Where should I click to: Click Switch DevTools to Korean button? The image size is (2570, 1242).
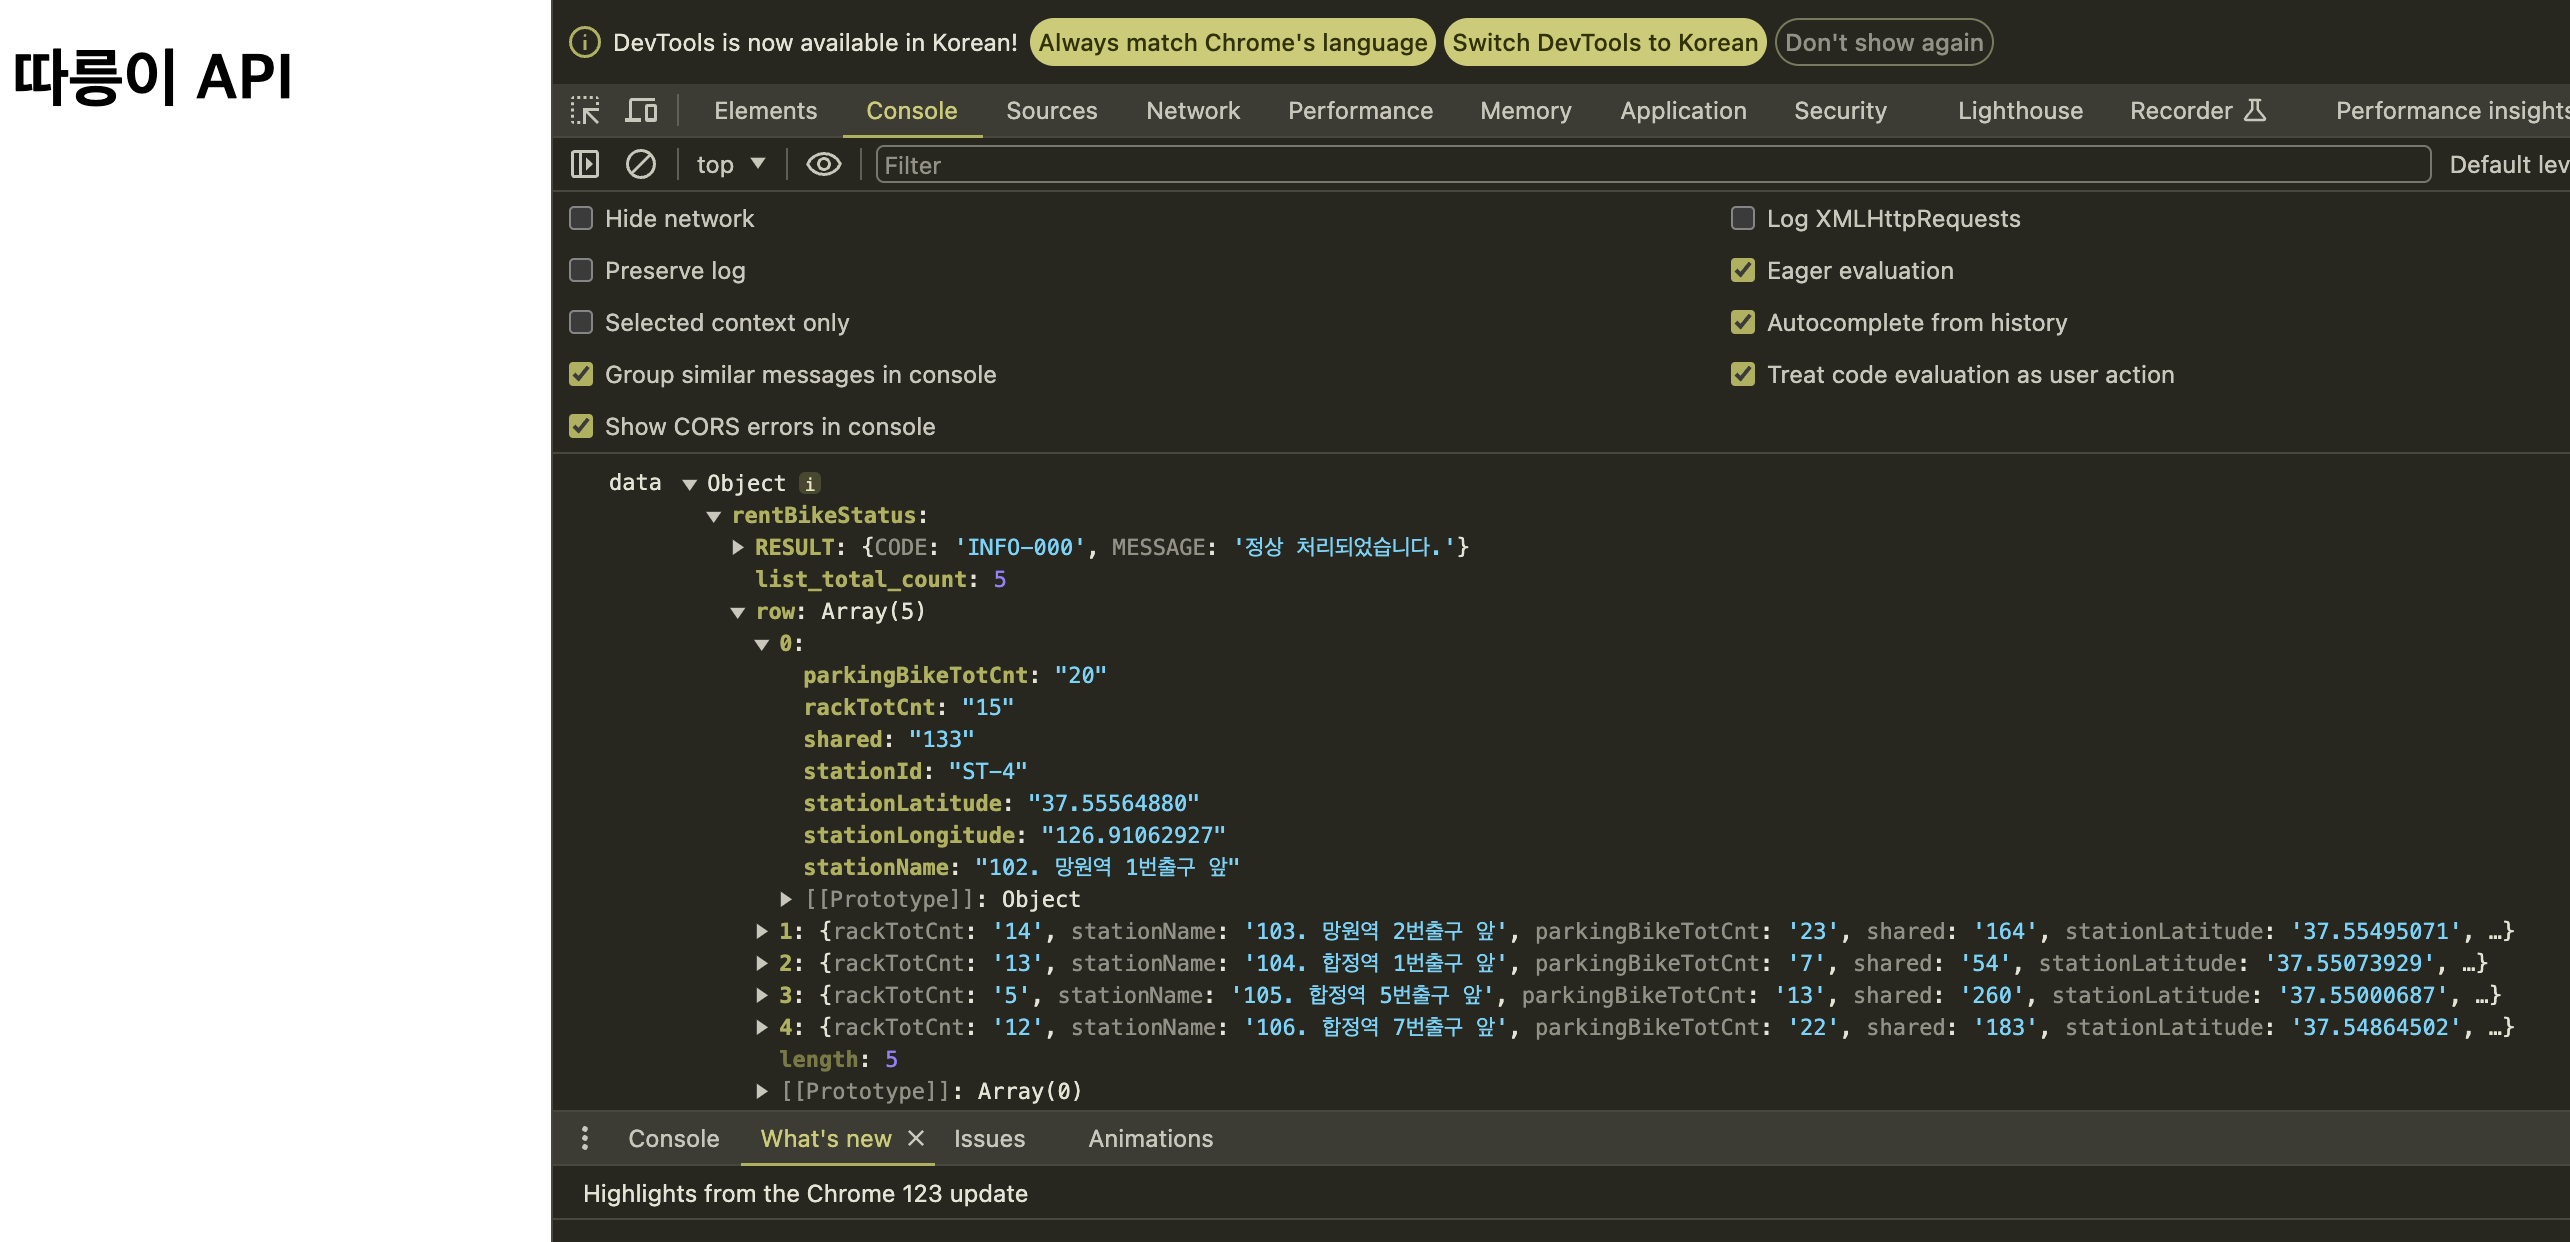click(x=1604, y=42)
